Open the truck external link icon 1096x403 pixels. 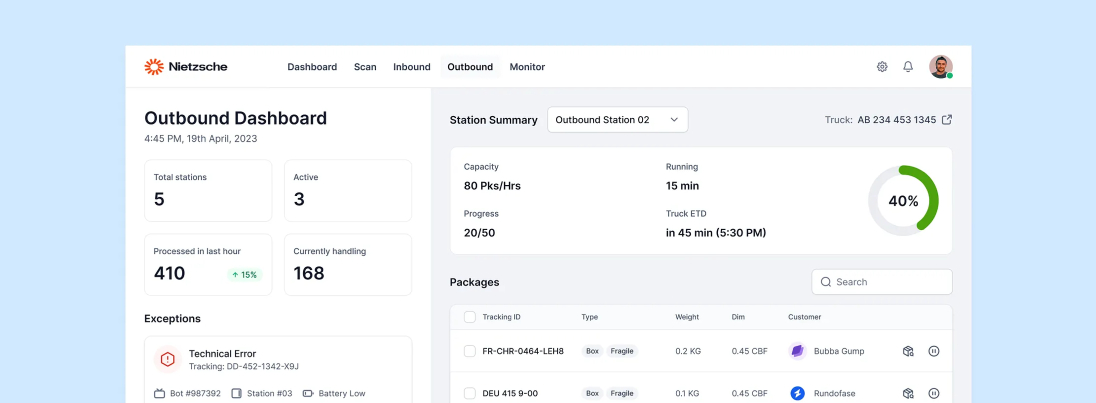(947, 120)
